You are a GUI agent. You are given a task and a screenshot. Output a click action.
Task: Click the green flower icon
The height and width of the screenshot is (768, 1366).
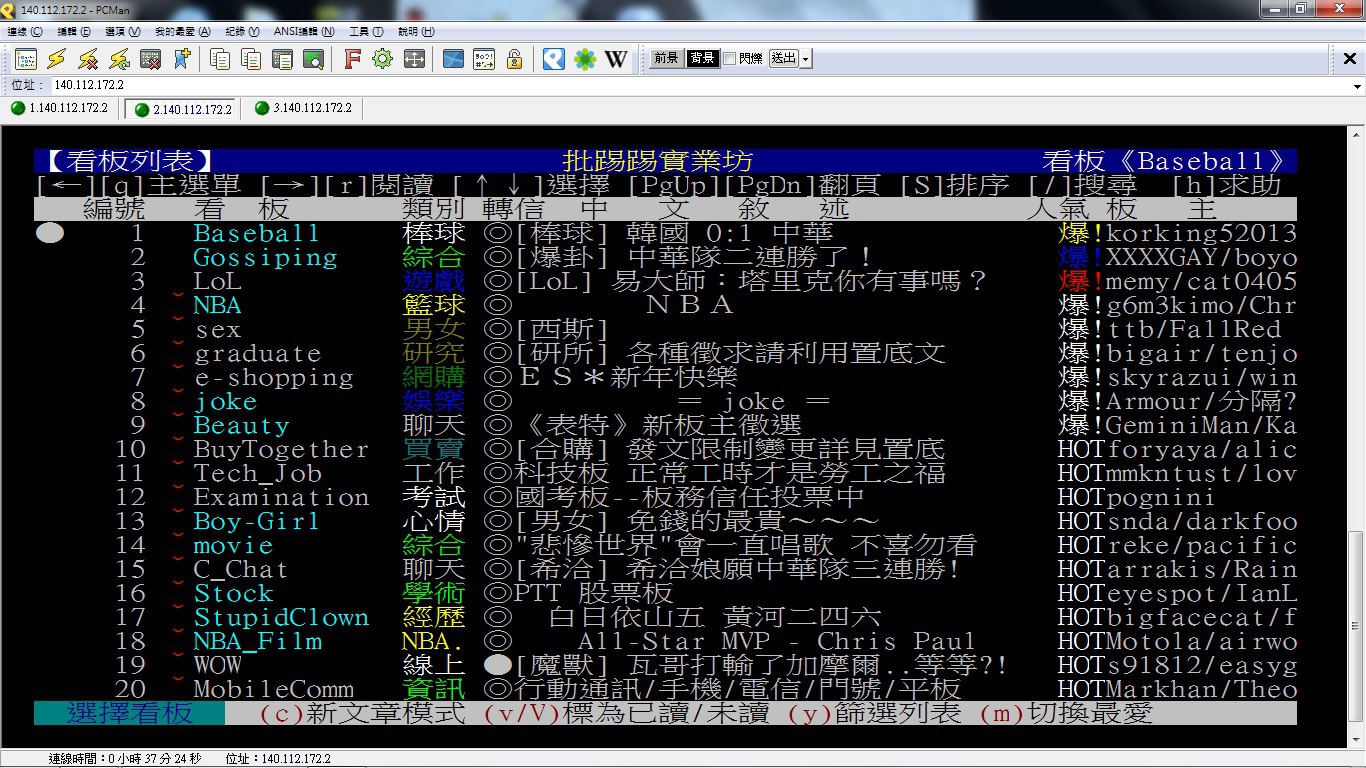click(585, 59)
